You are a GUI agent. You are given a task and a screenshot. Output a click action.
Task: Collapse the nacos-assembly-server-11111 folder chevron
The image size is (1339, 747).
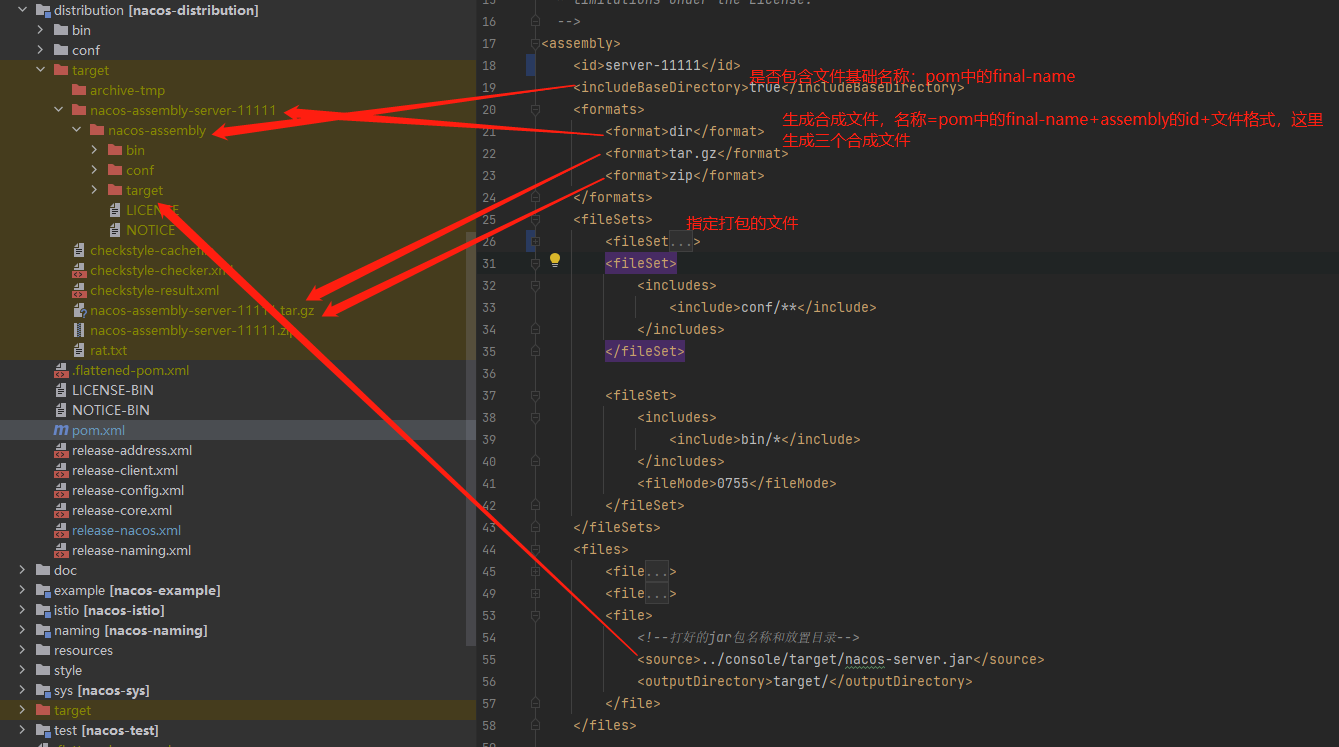pos(58,110)
